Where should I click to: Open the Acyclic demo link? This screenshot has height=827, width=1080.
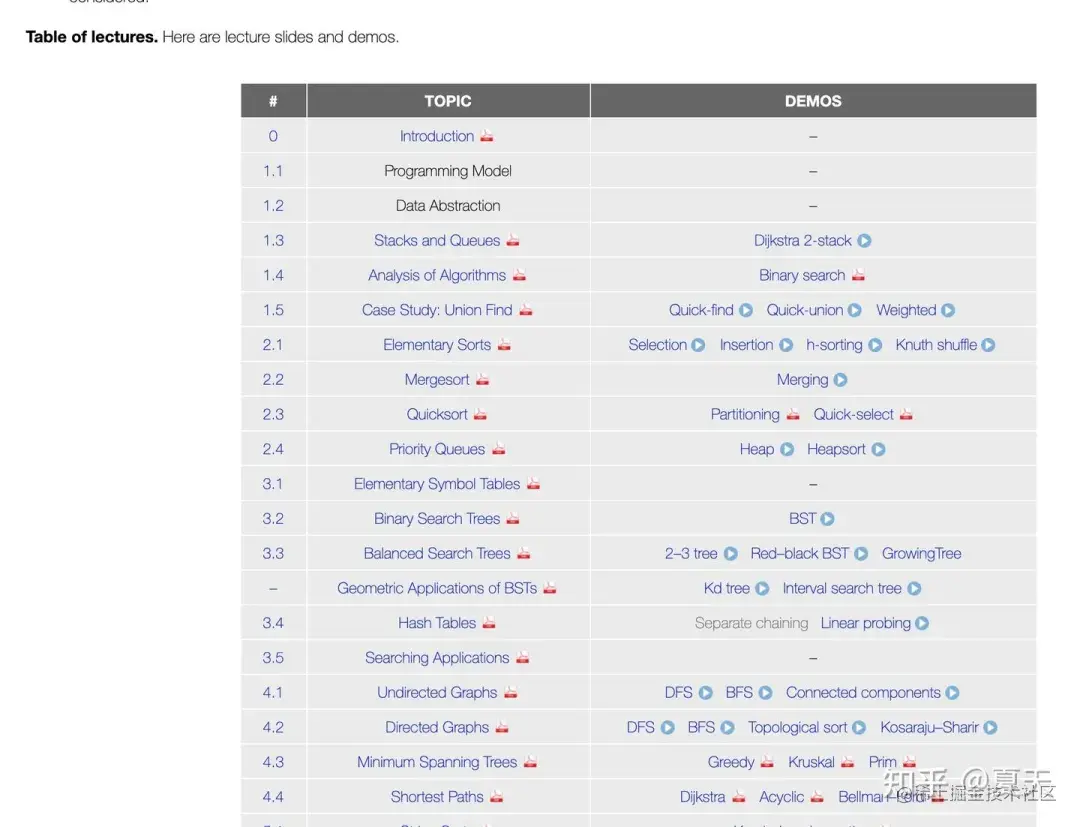coord(781,796)
